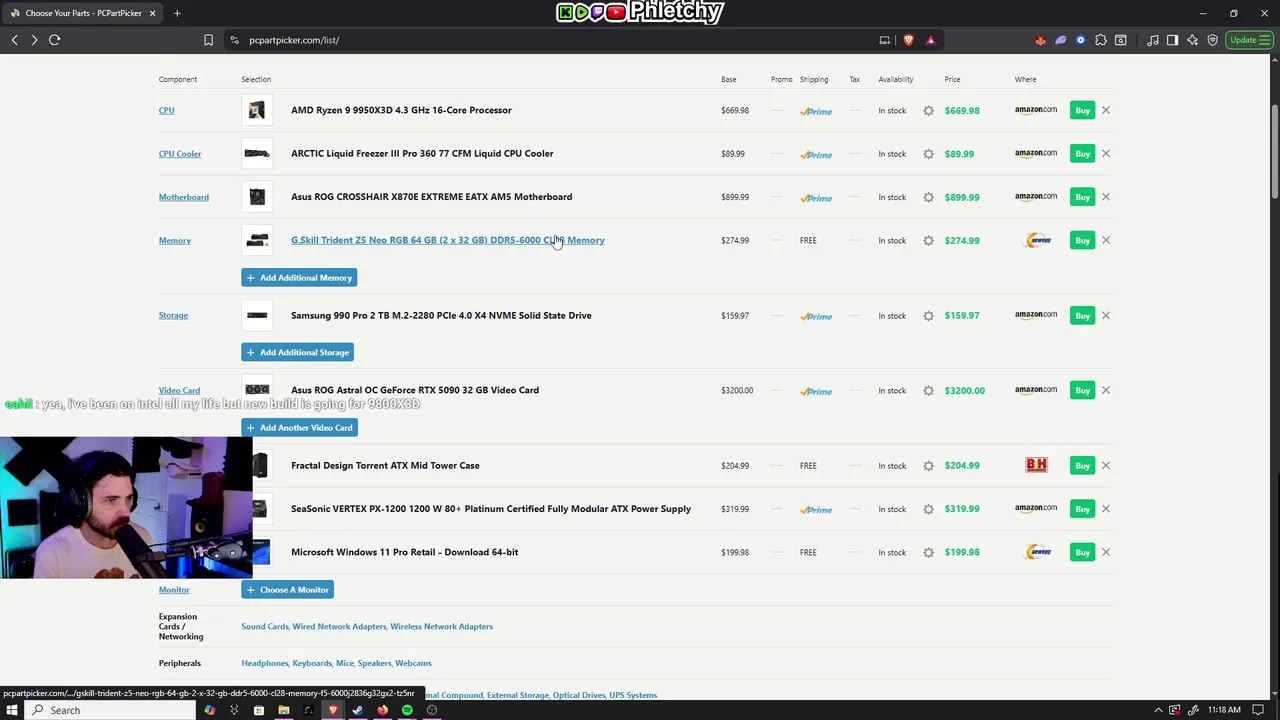Remove the Fractal Design Torrent case row

(x=1106, y=465)
